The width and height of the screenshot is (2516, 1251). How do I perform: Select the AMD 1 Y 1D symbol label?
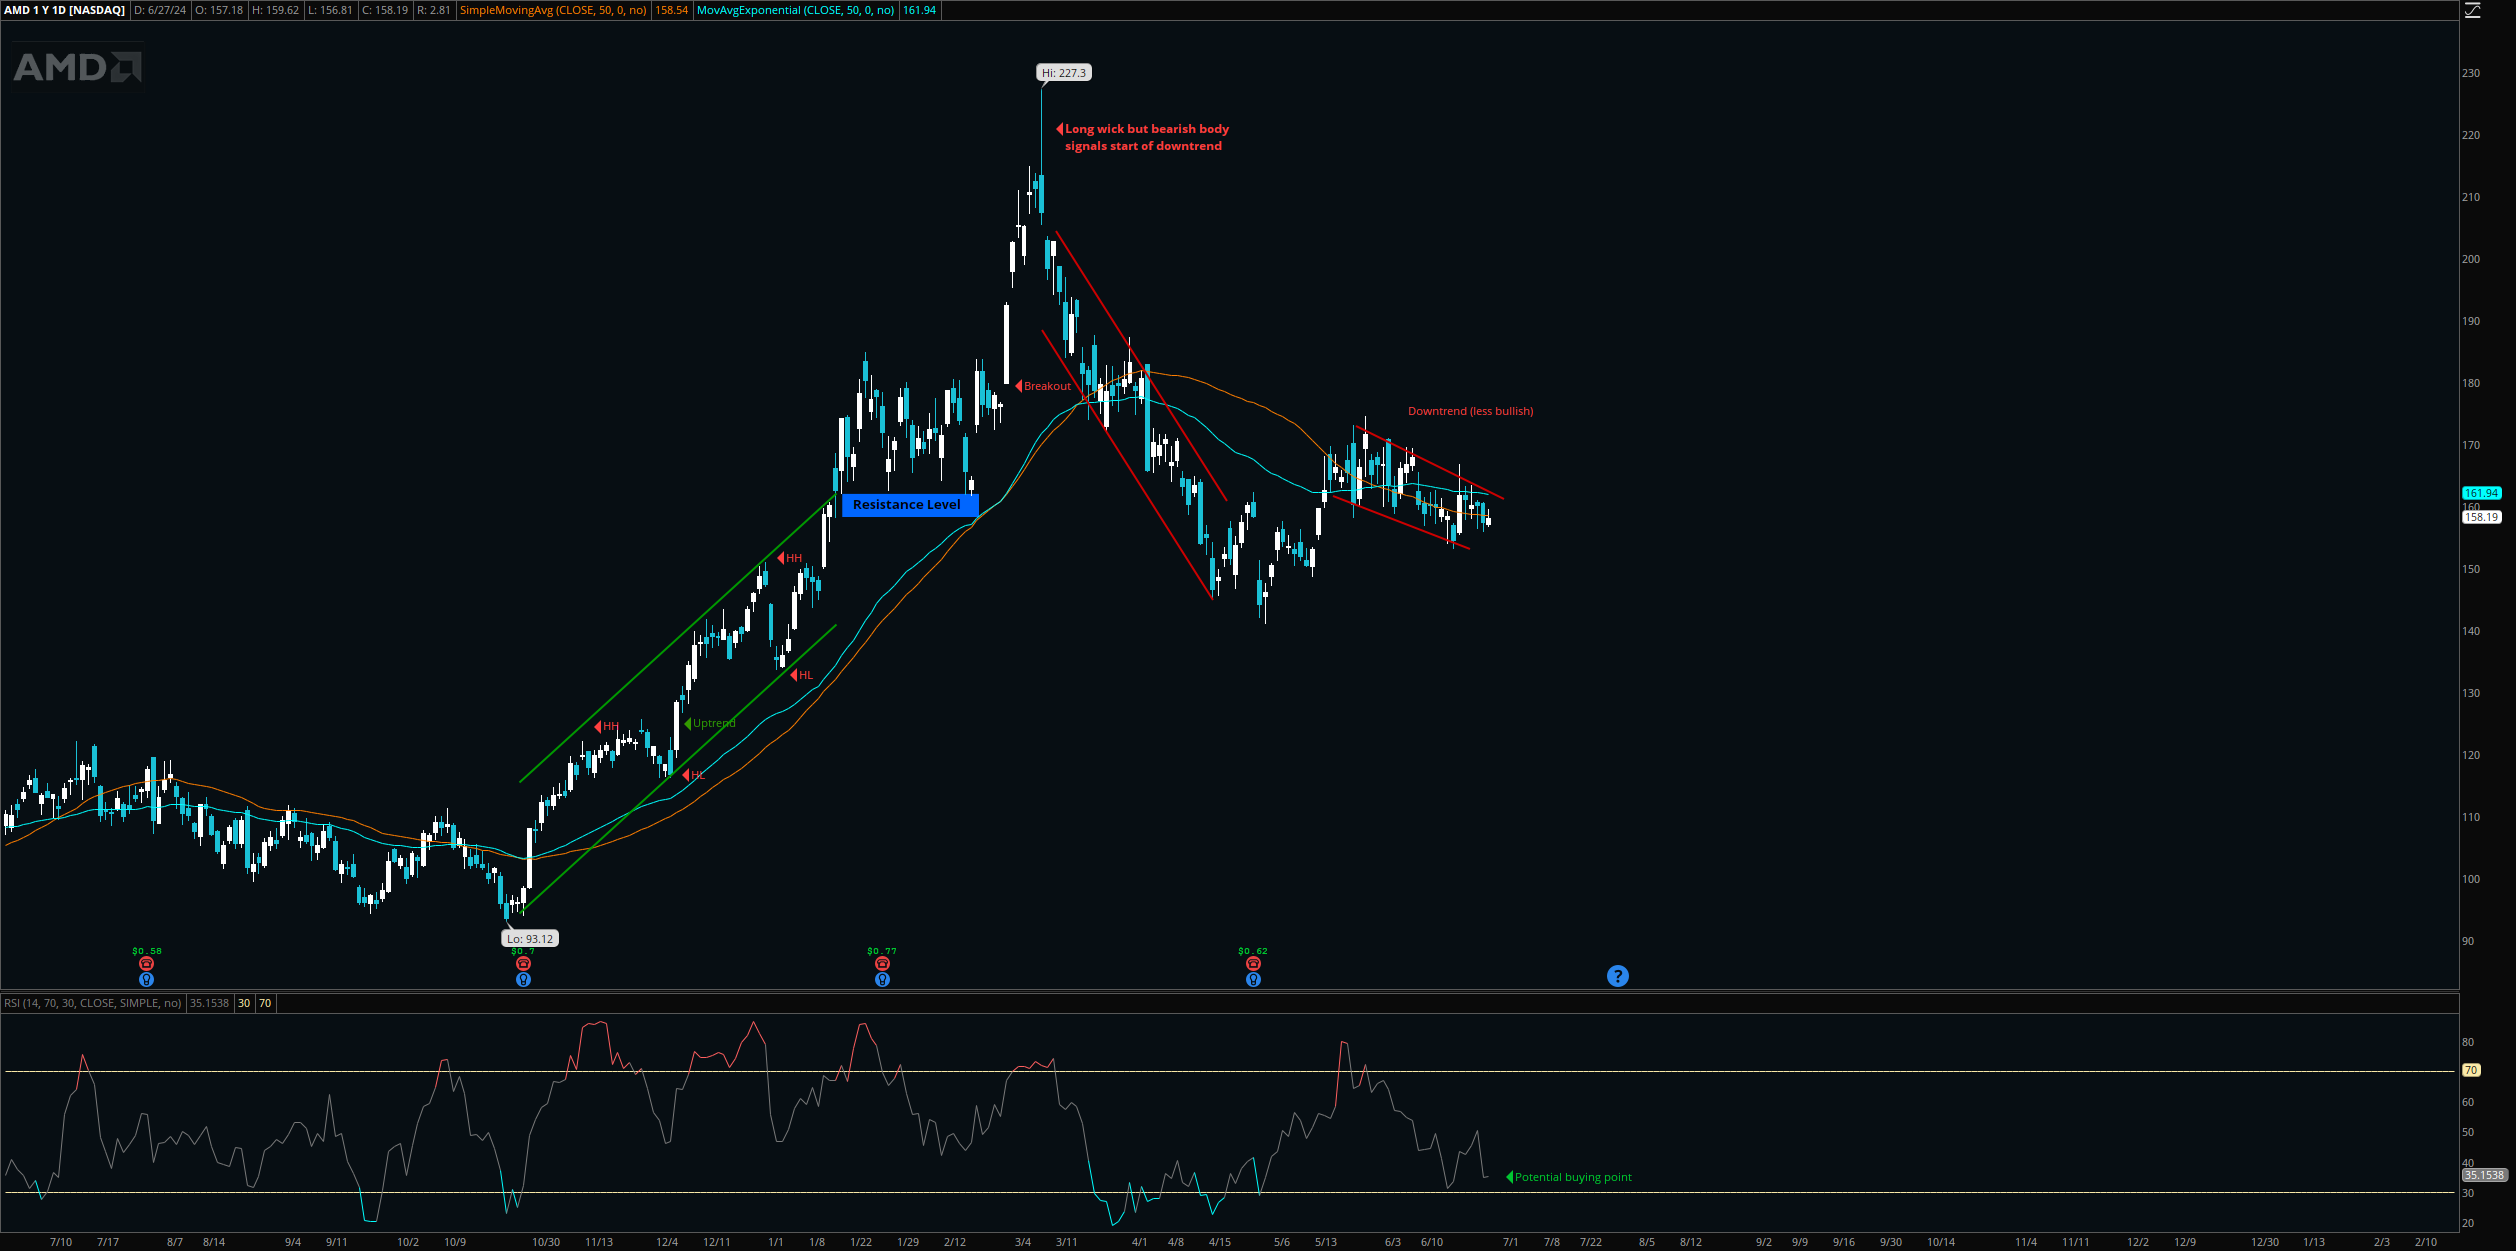tap(65, 10)
